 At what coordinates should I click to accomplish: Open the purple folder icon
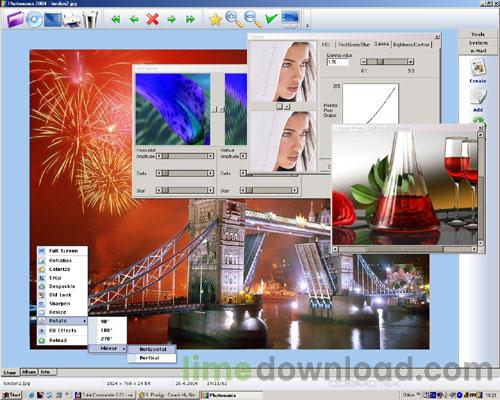pyautogui.click(x=15, y=19)
